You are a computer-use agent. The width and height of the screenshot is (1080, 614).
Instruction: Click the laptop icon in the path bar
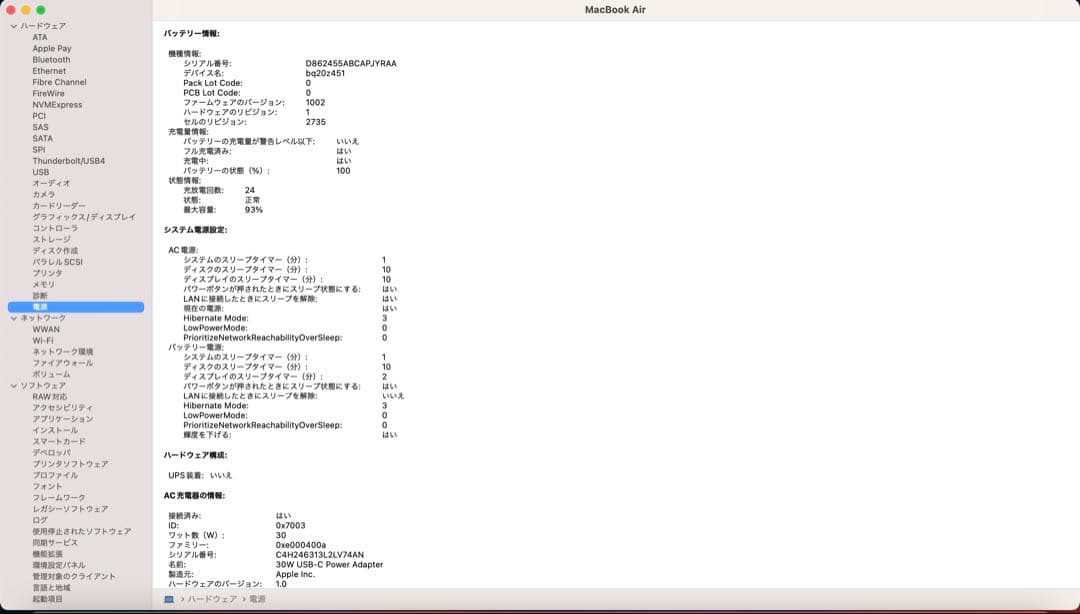(x=169, y=599)
